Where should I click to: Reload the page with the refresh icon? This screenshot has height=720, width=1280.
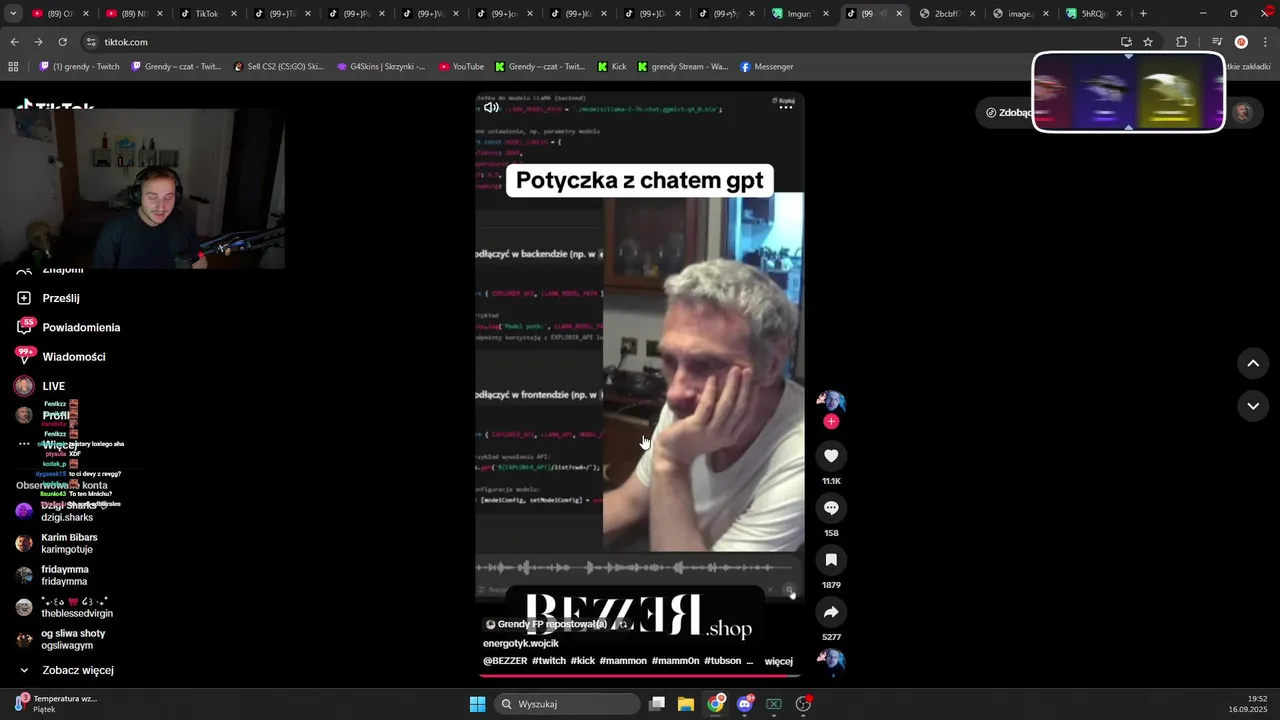point(62,42)
